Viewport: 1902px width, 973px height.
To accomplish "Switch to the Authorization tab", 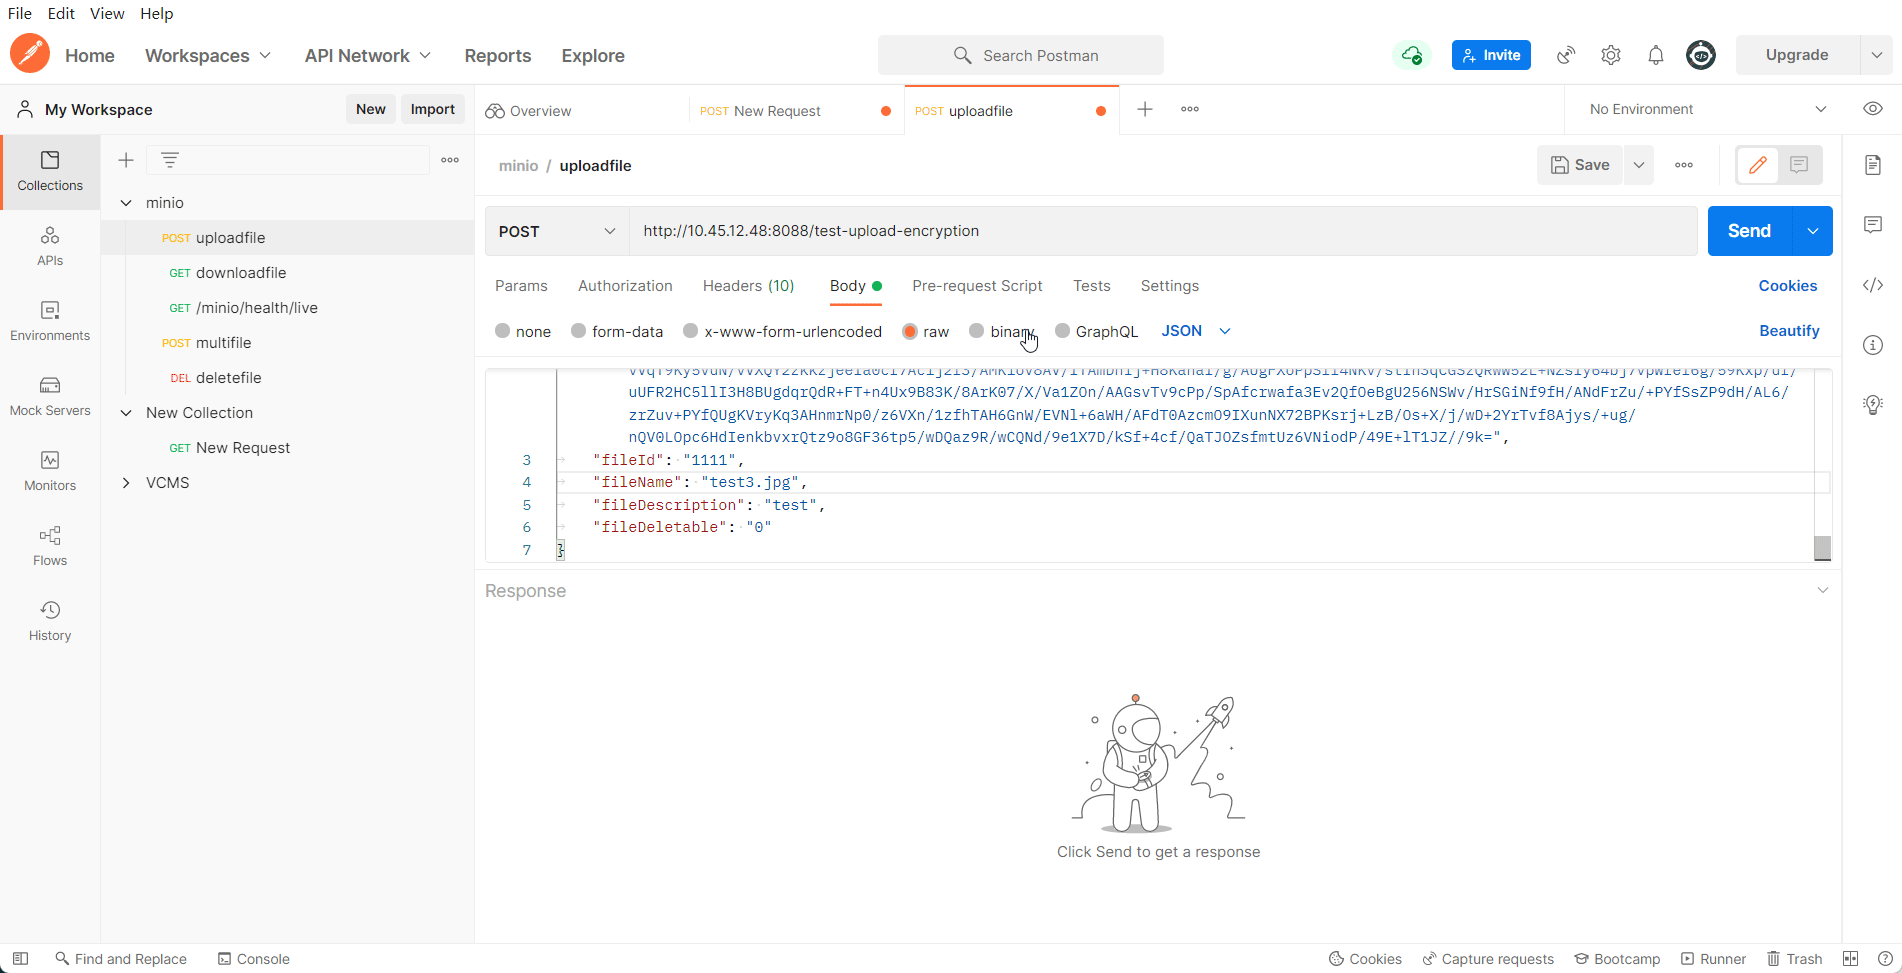I will tap(624, 286).
